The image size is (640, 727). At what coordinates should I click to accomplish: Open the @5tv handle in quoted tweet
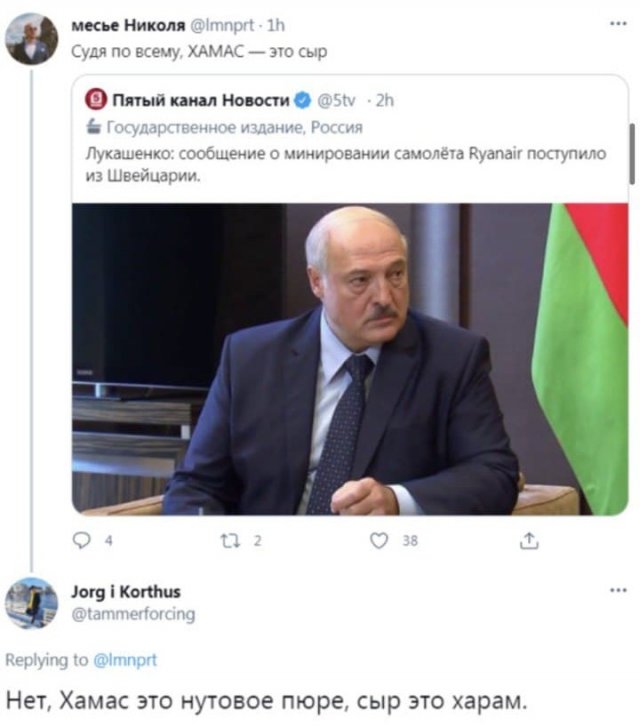(x=337, y=100)
